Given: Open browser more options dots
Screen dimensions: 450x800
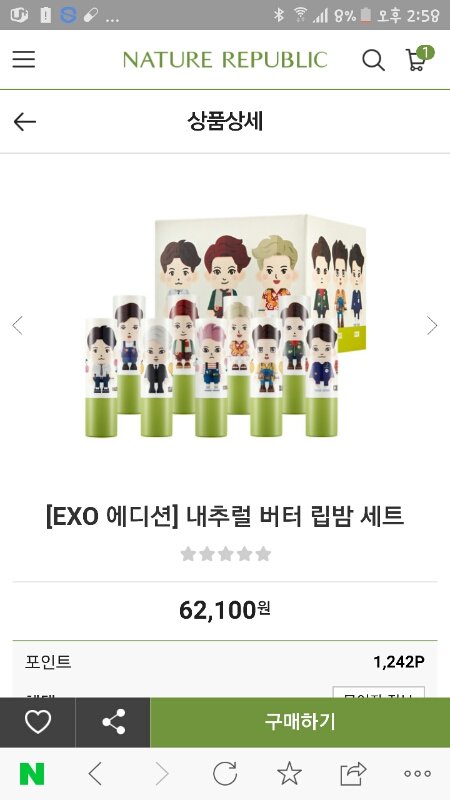Looking at the screenshot, I should tap(417, 774).
